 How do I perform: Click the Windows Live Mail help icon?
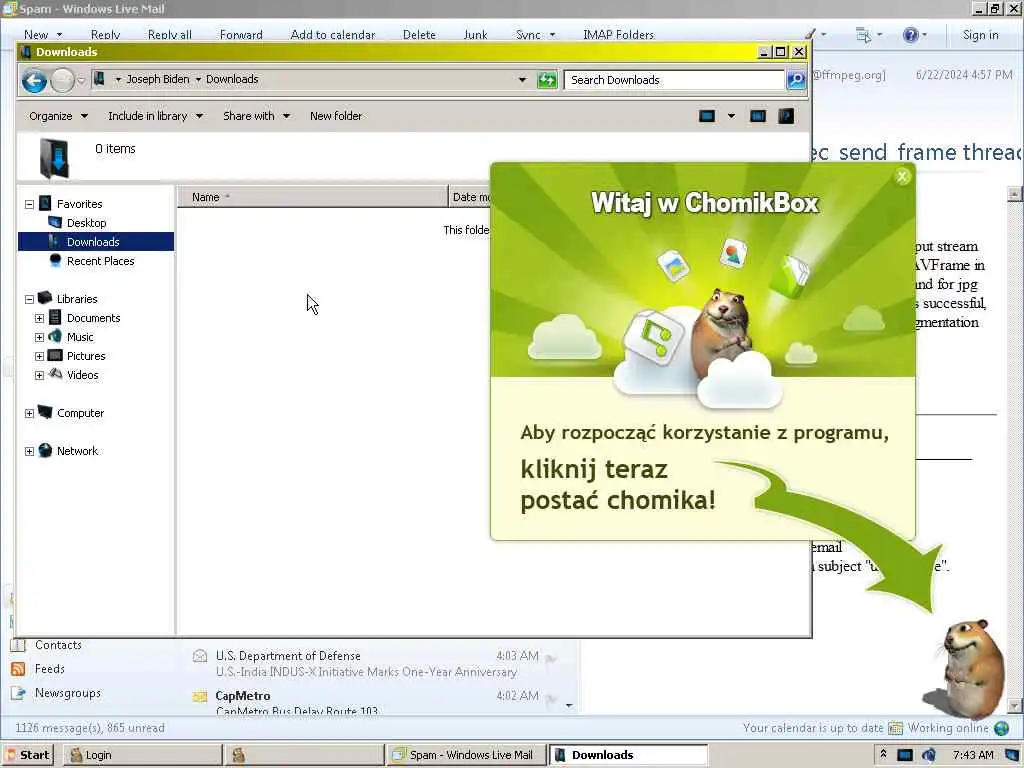[x=910, y=35]
